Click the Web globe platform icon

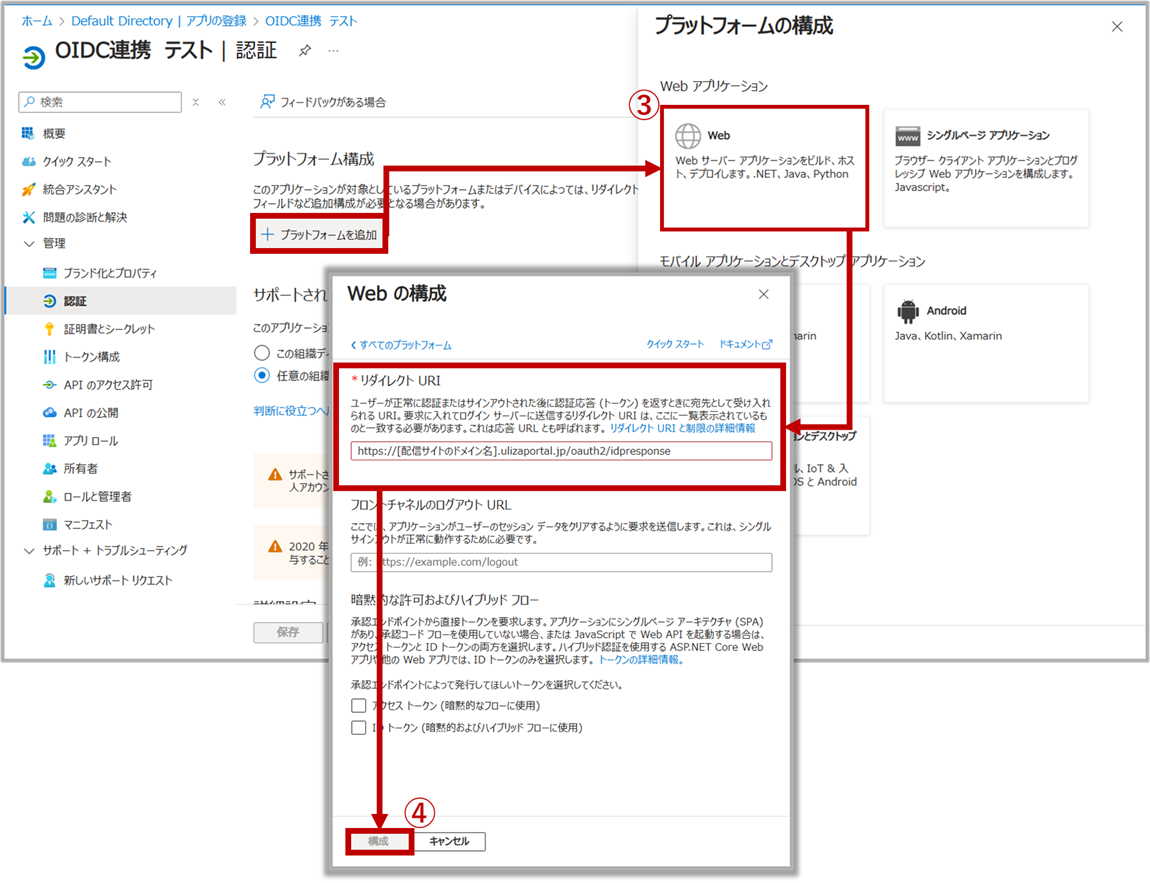coord(688,136)
